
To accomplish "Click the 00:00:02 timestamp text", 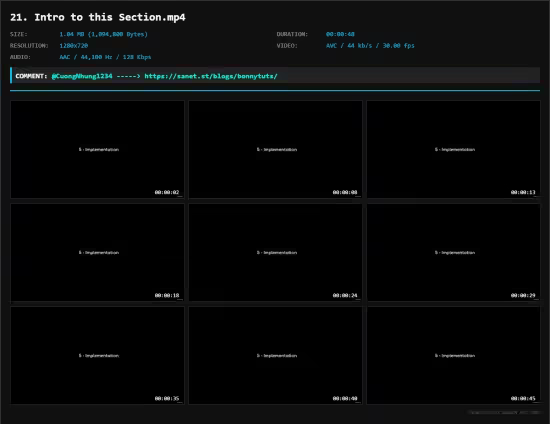I will coord(167,192).
